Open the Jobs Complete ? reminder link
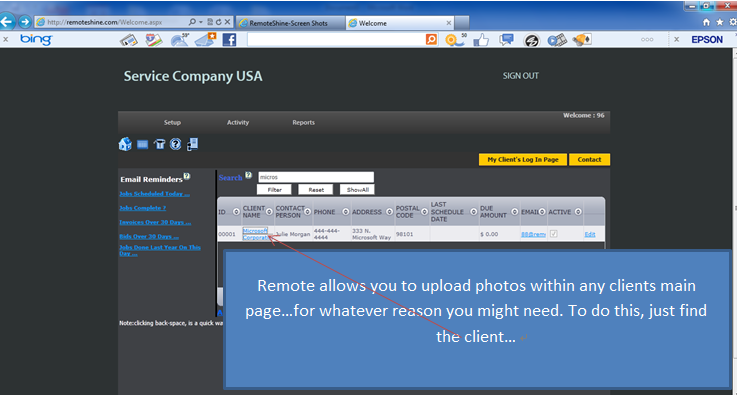The width and height of the screenshot is (737, 395). pos(142,208)
